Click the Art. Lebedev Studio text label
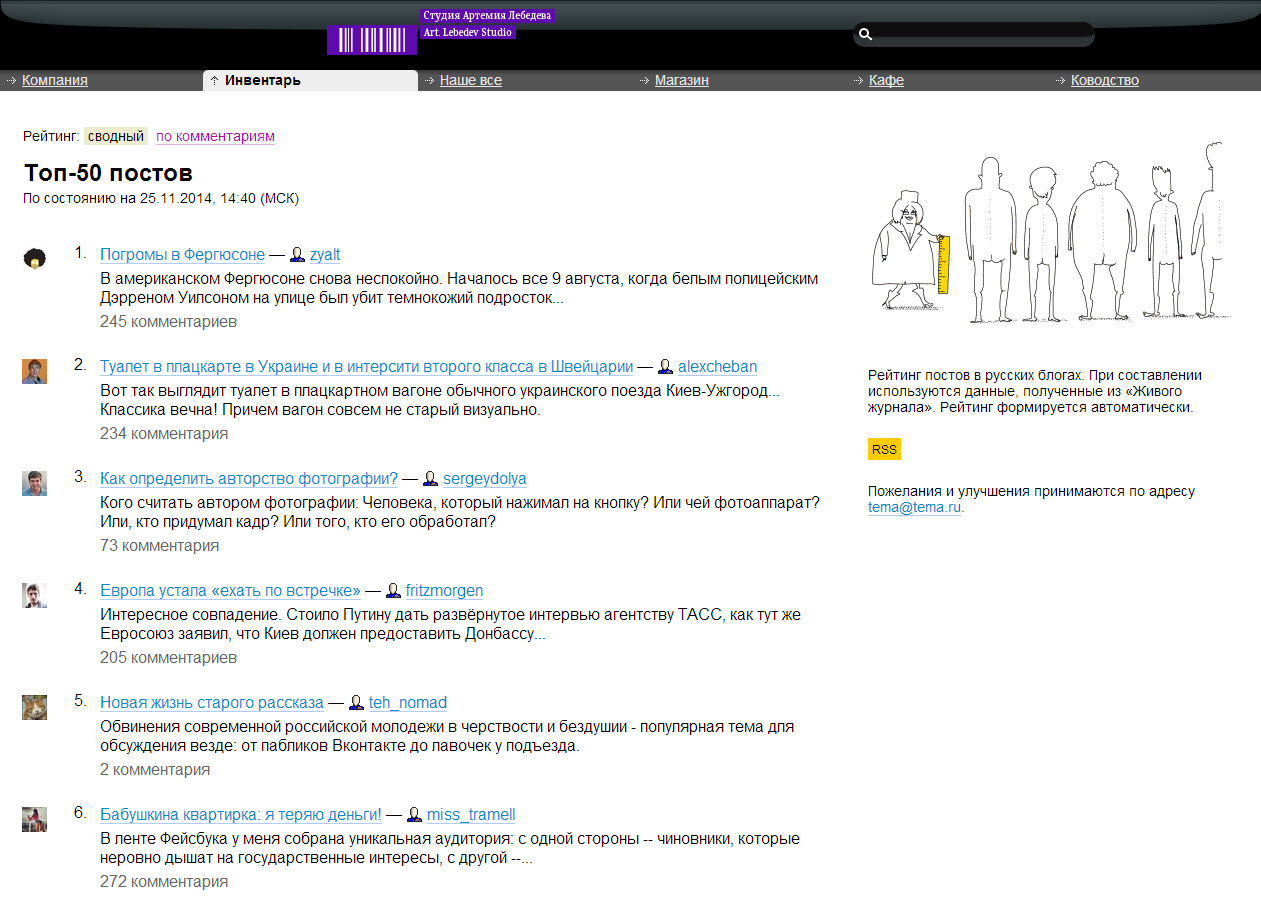The height and width of the screenshot is (905, 1261). click(x=468, y=33)
